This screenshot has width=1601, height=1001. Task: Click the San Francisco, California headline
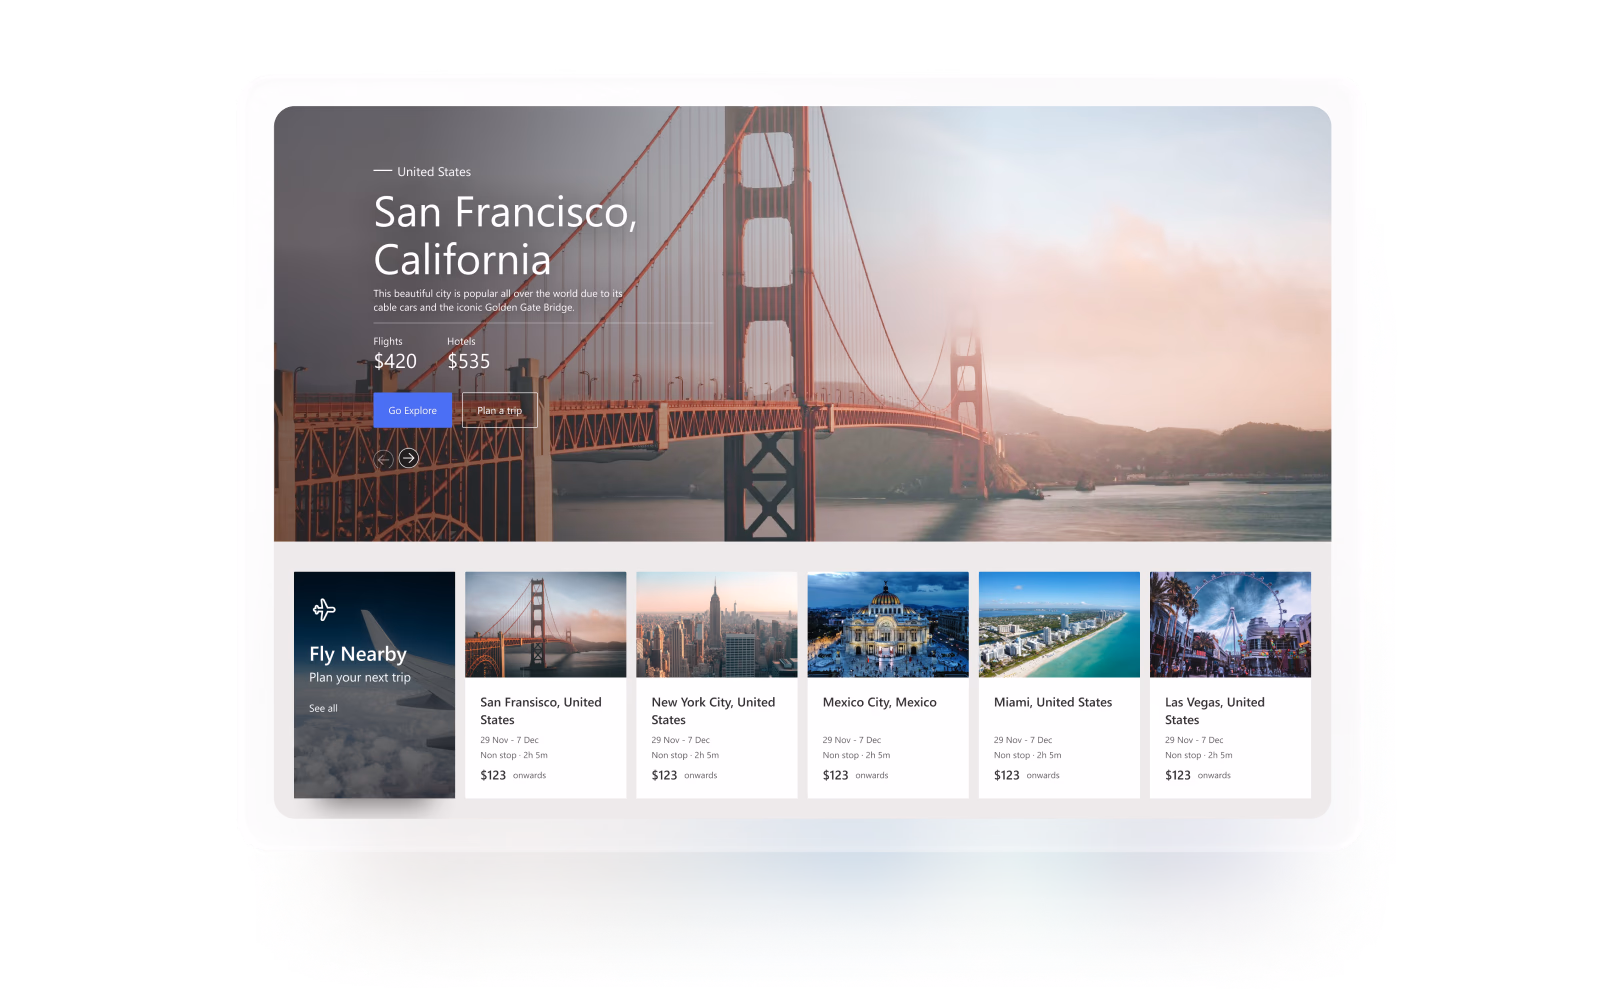point(505,236)
